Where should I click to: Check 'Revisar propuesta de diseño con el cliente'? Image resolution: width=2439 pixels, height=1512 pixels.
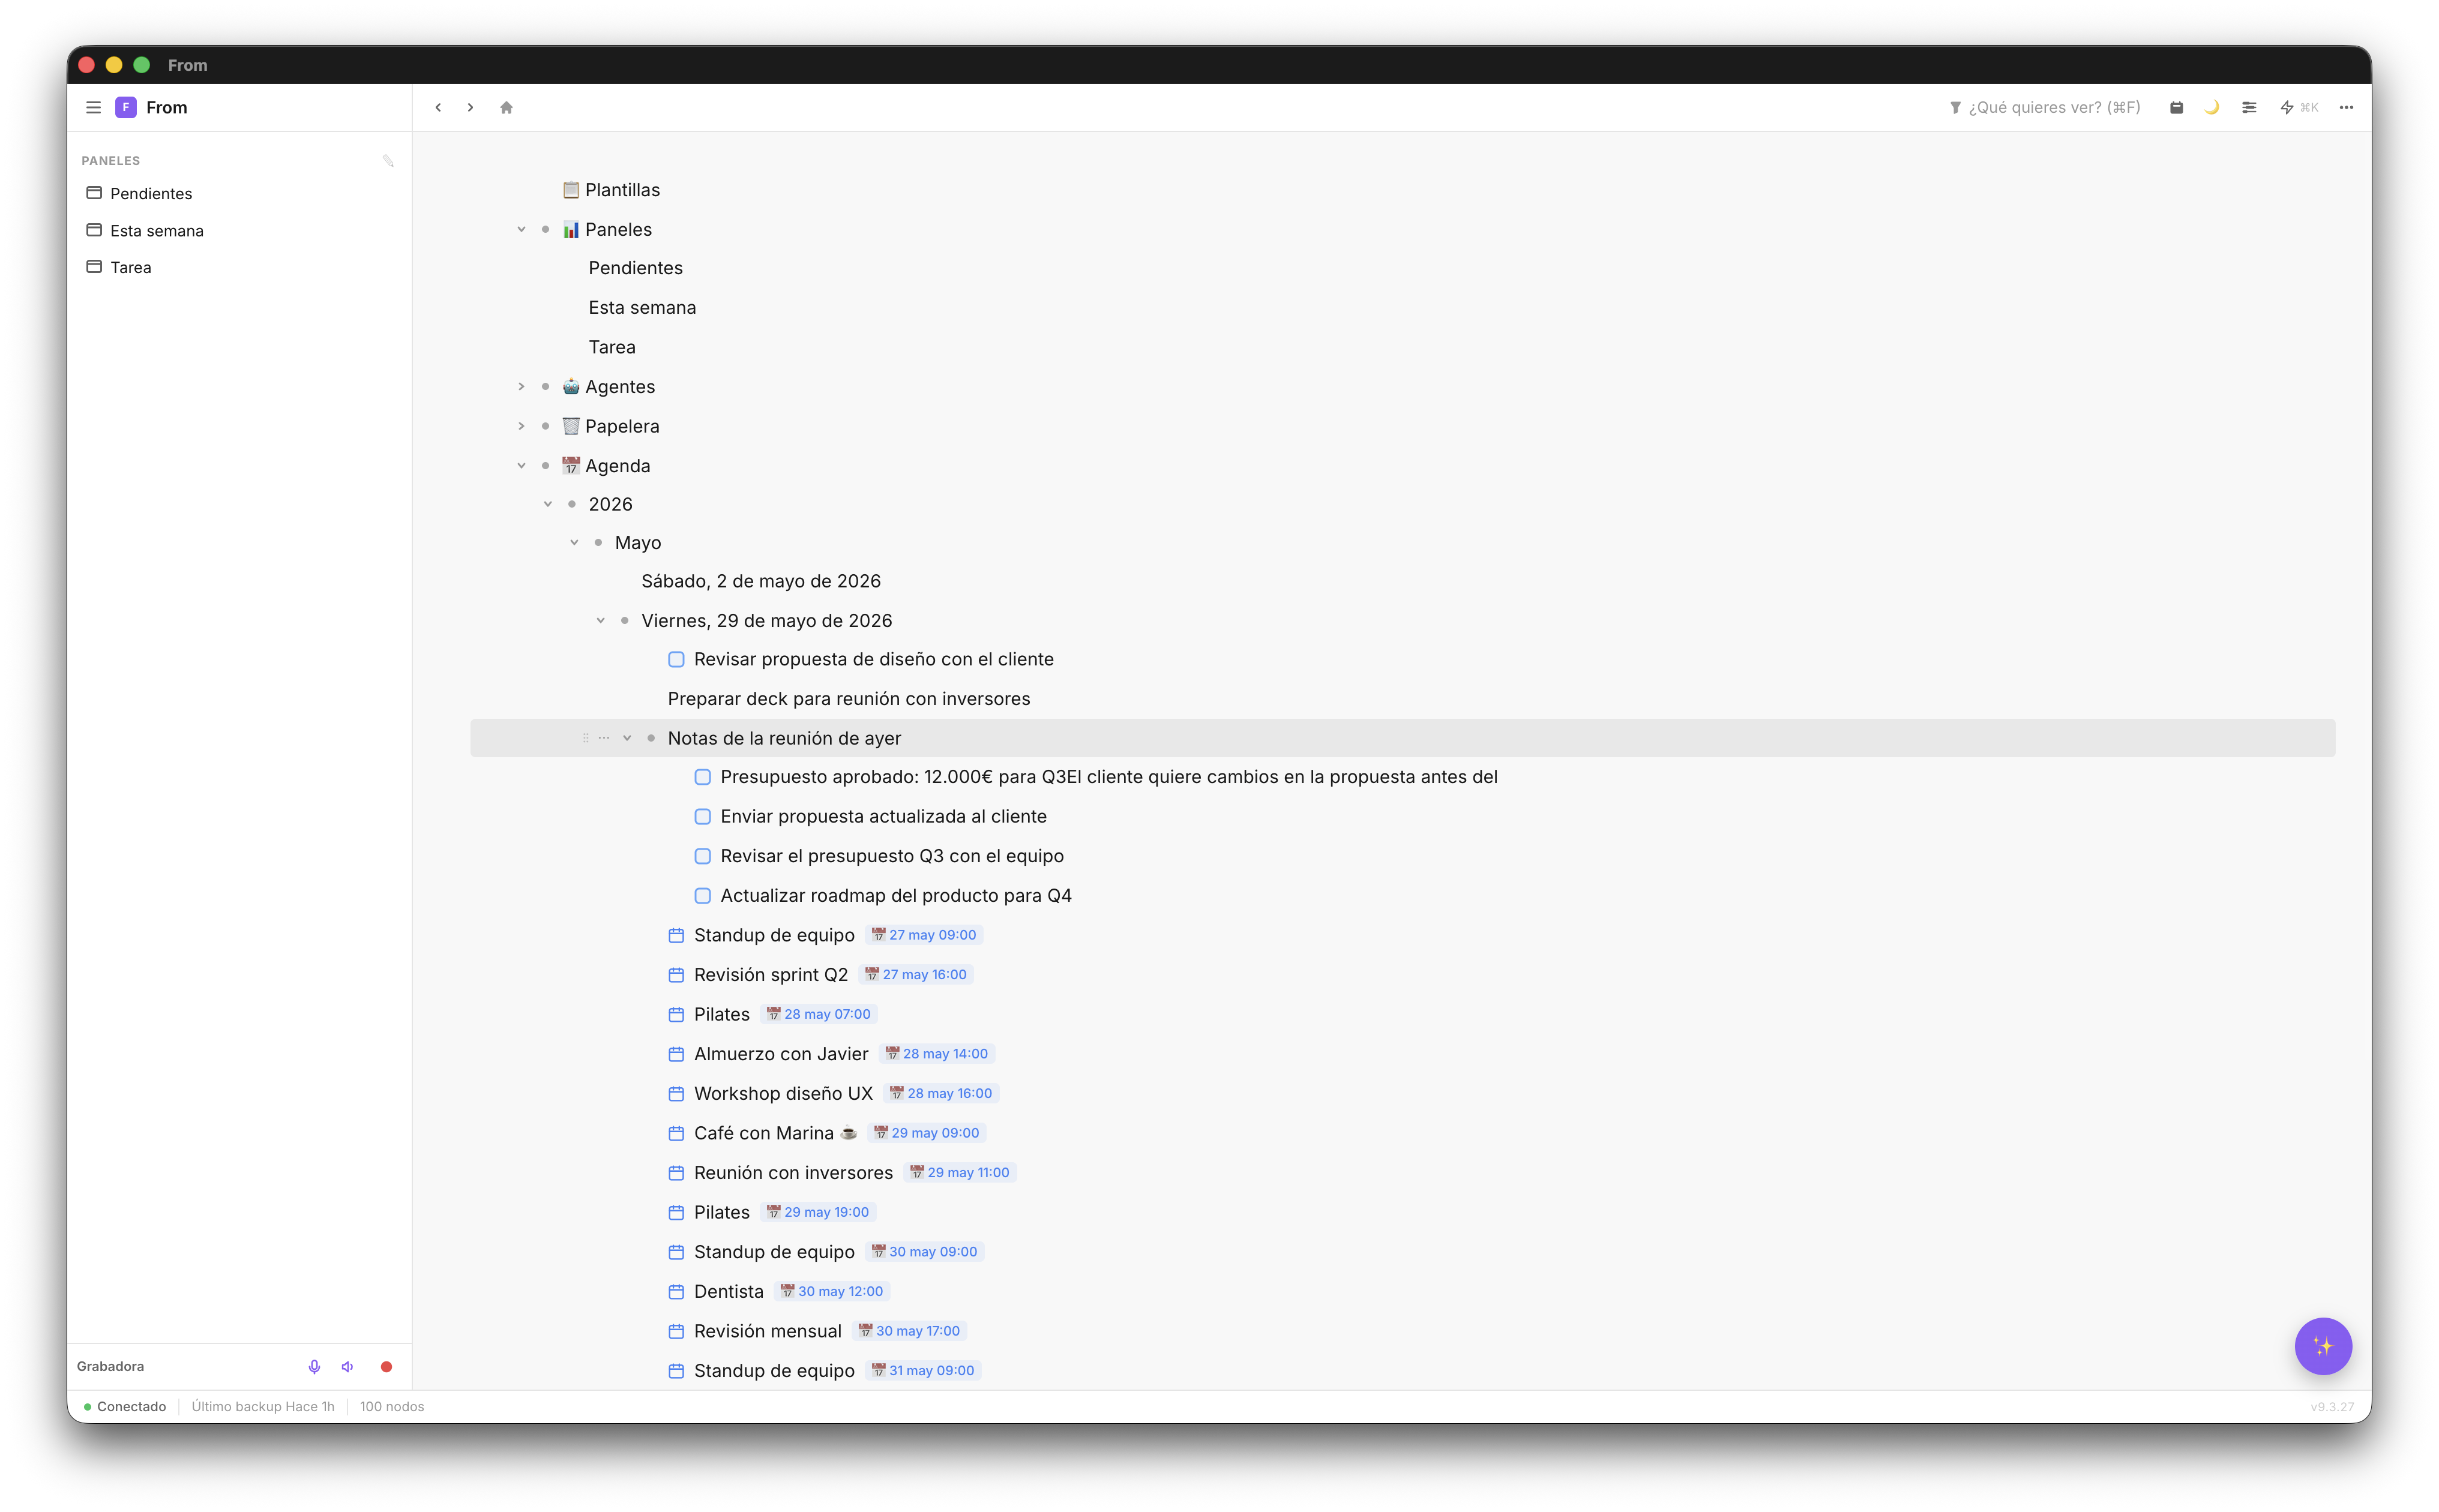tap(676, 659)
